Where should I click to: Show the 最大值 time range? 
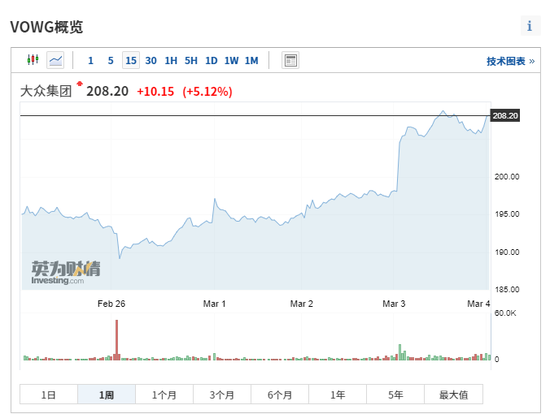click(454, 395)
